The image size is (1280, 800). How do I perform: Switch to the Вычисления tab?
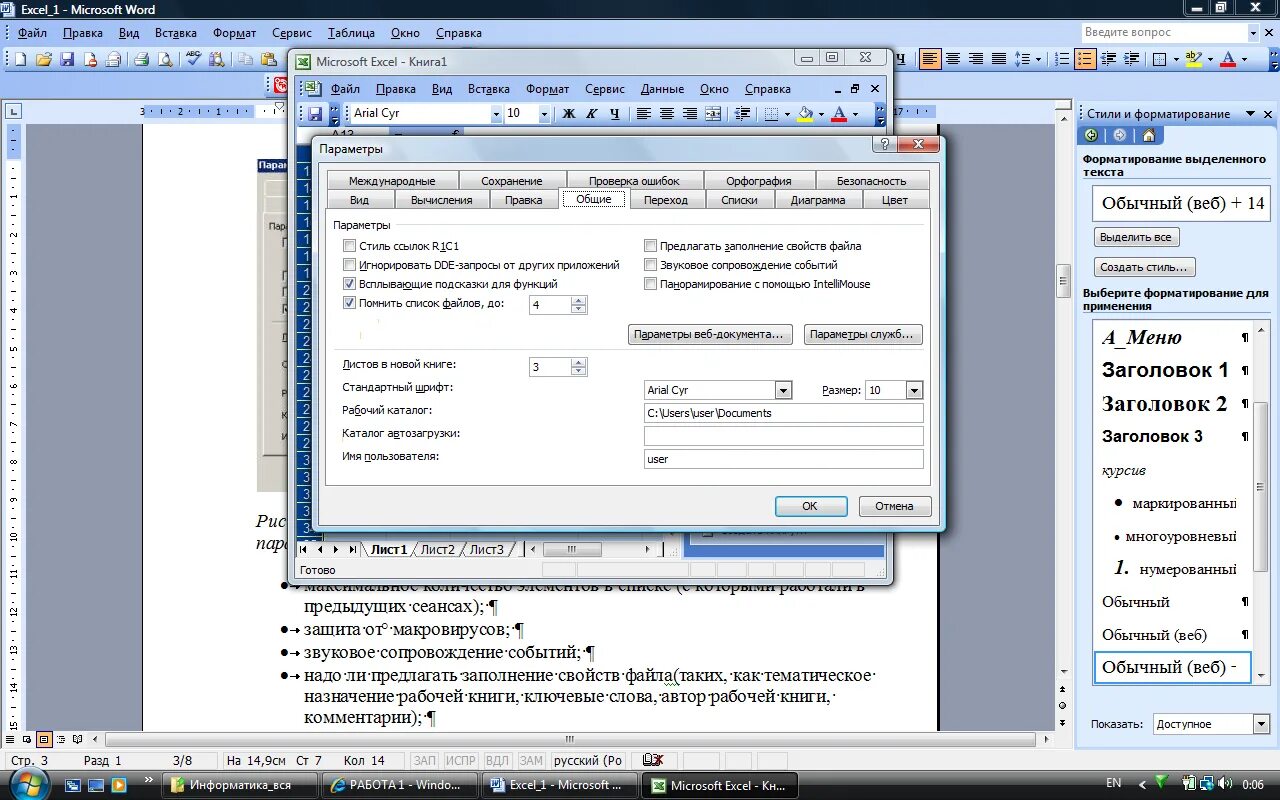point(441,200)
